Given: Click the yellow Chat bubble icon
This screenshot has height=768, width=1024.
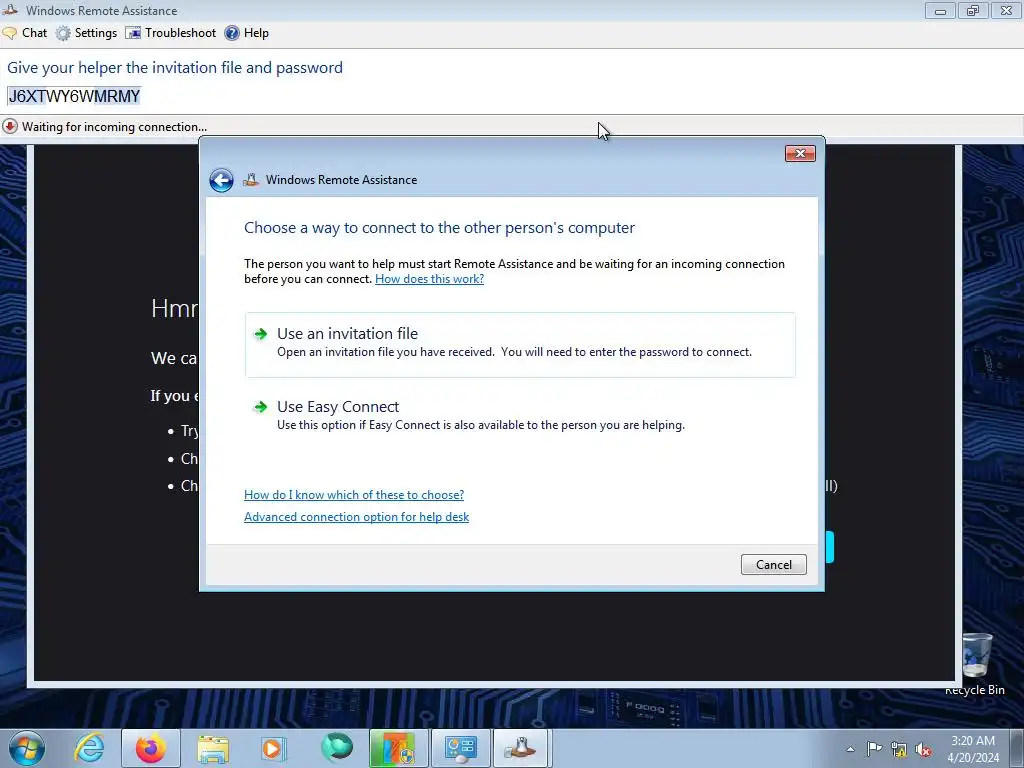Looking at the screenshot, I should click(x=10, y=33).
